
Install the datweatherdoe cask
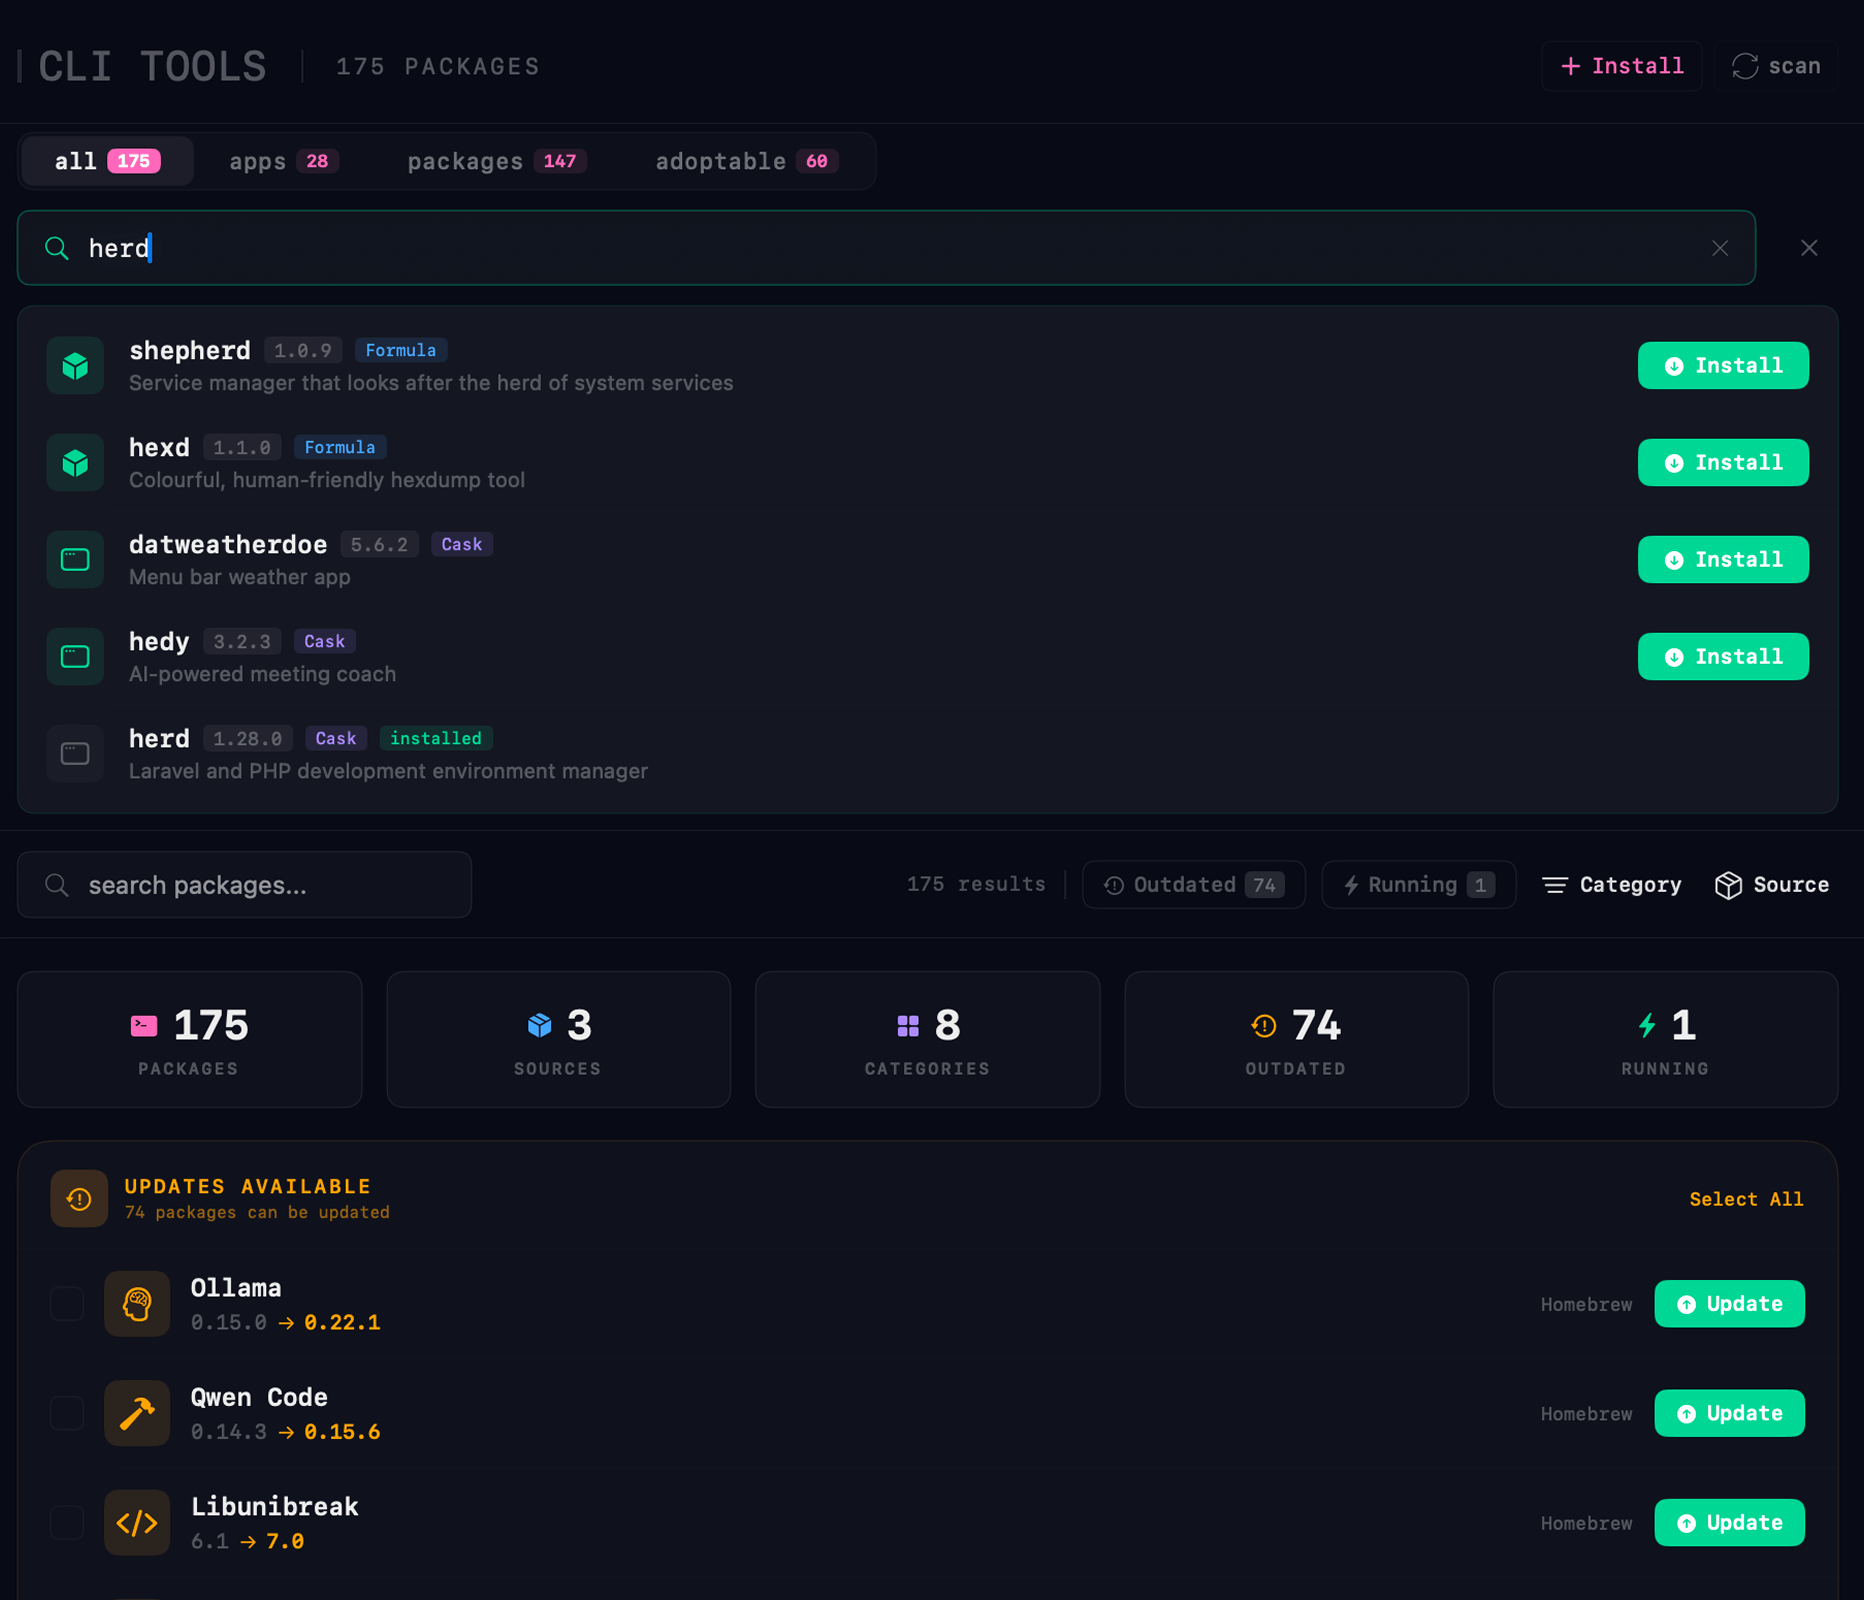(1723, 560)
